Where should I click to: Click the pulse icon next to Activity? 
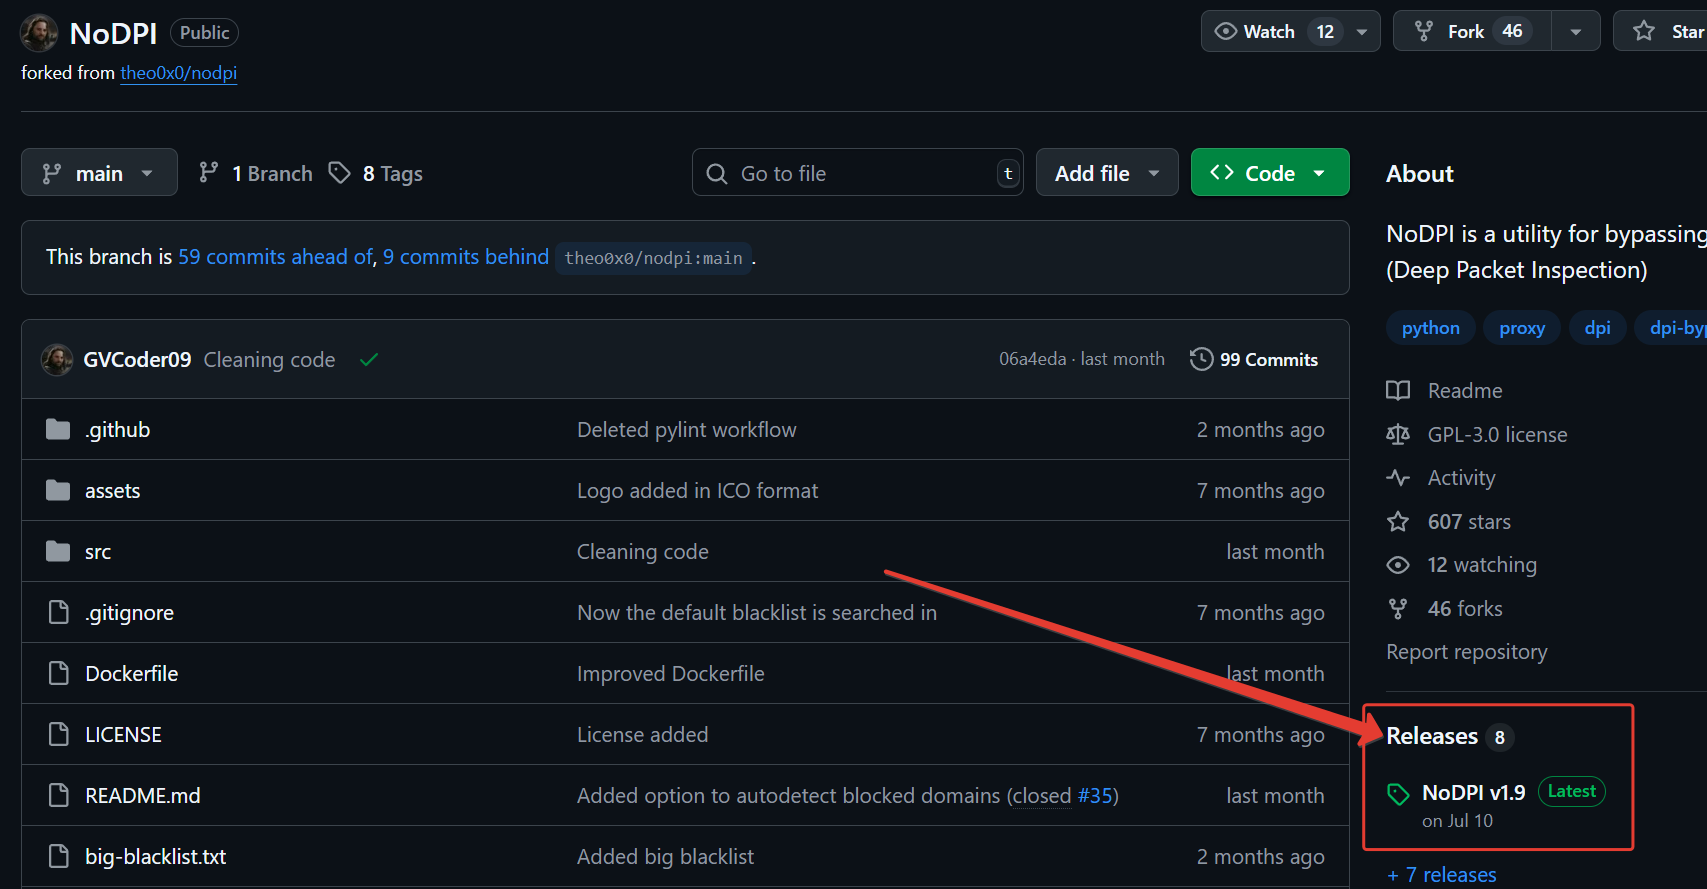(x=1398, y=478)
